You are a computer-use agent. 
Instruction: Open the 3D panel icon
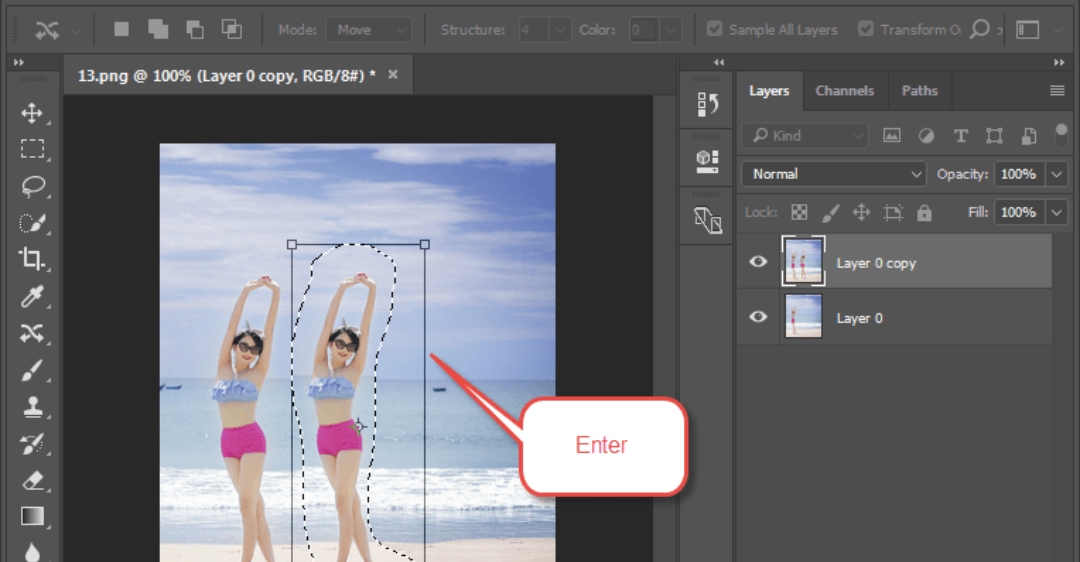[707, 160]
